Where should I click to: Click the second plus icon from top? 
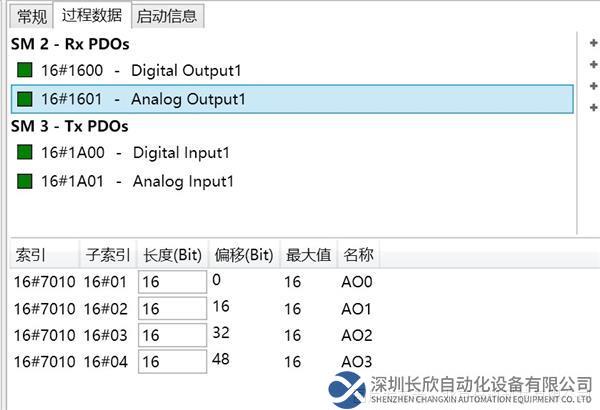[594, 64]
